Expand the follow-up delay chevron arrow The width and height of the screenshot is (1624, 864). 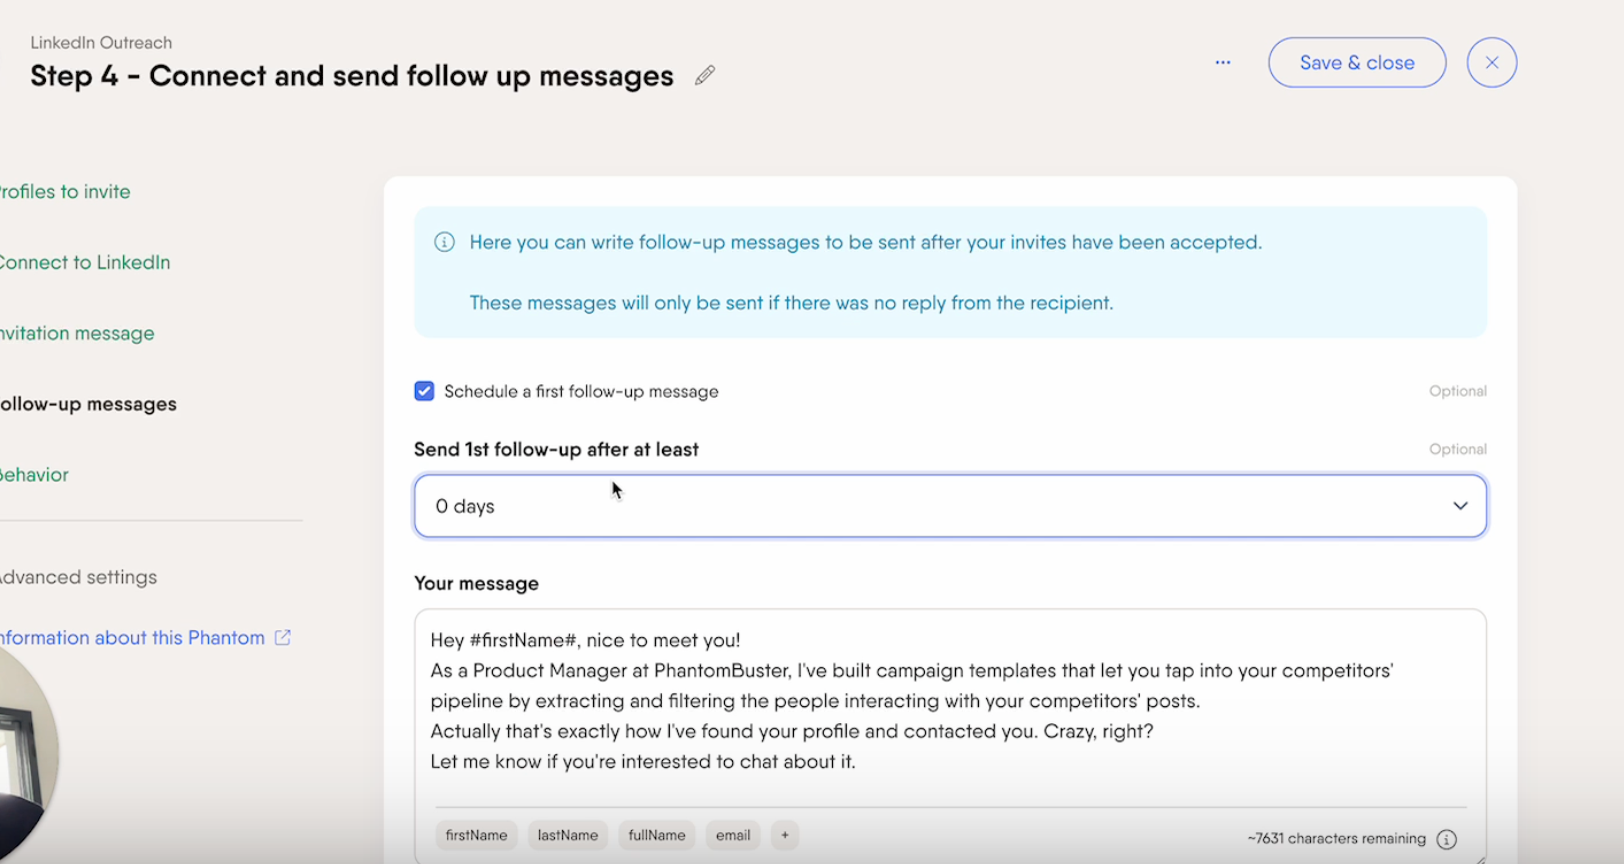pos(1460,506)
